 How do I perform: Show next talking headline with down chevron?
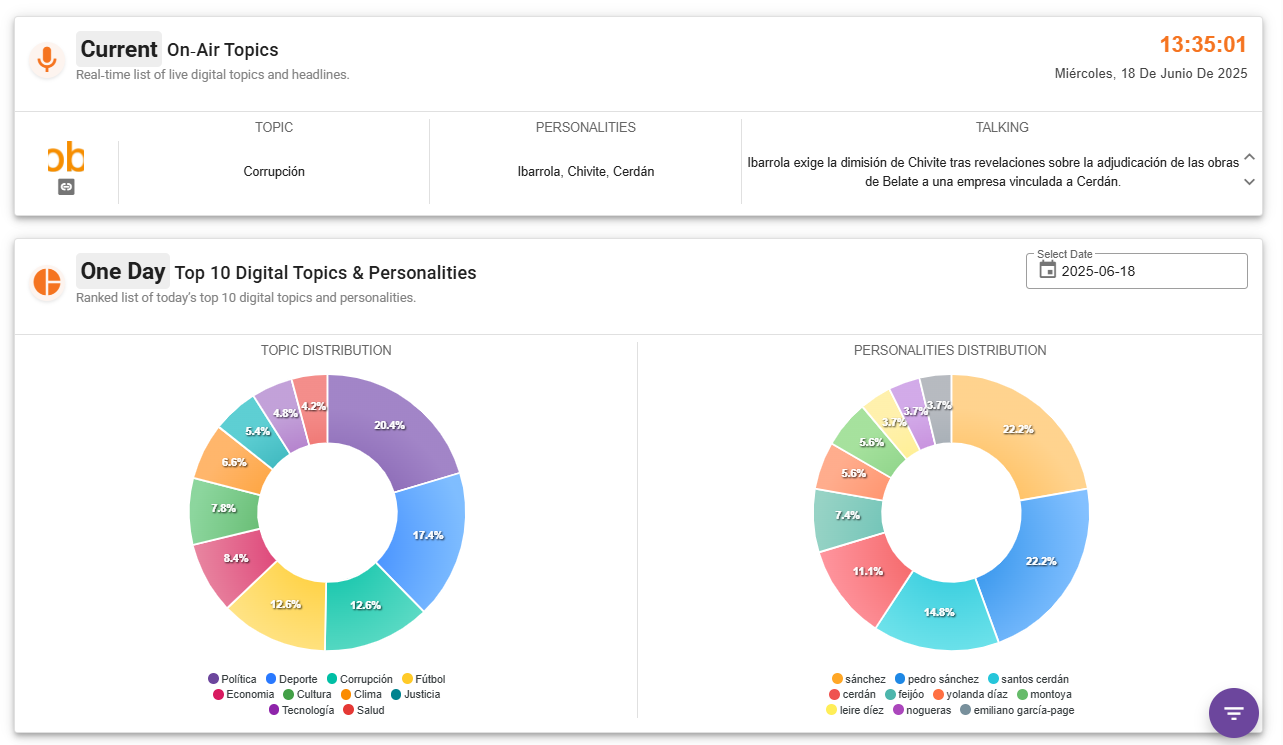tap(1249, 182)
